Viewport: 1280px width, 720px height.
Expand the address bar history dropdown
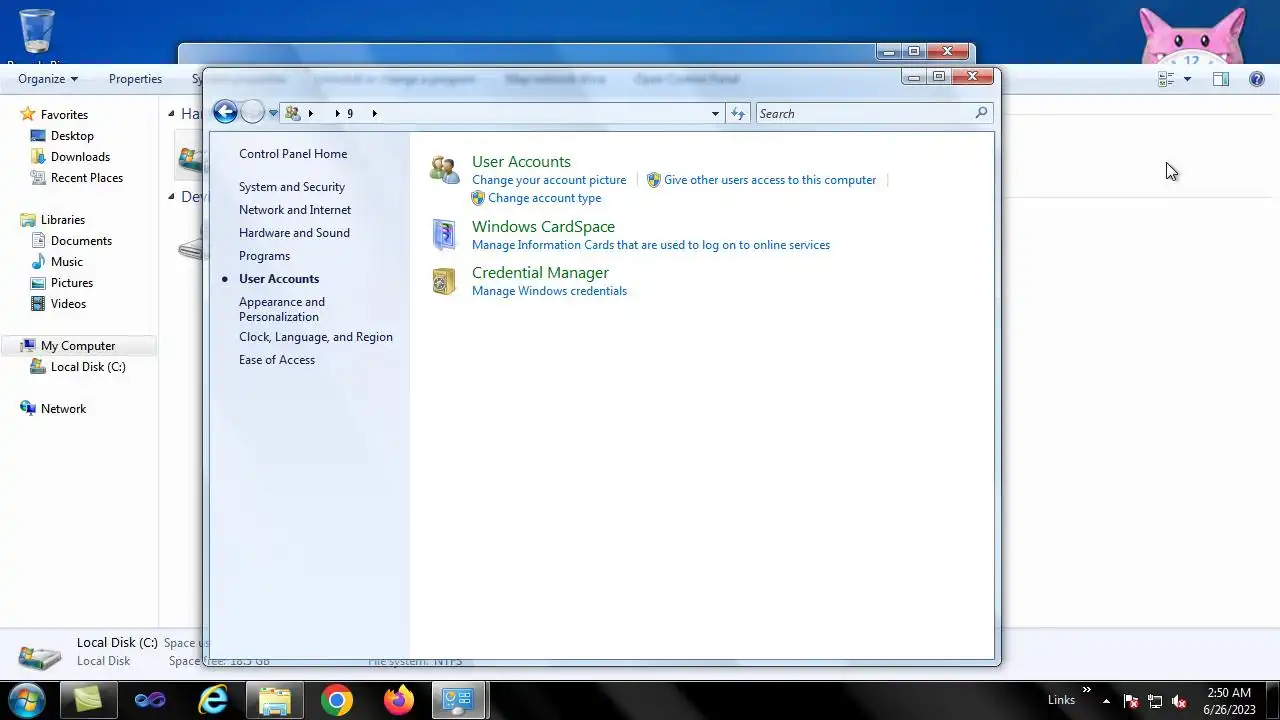click(715, 114)
